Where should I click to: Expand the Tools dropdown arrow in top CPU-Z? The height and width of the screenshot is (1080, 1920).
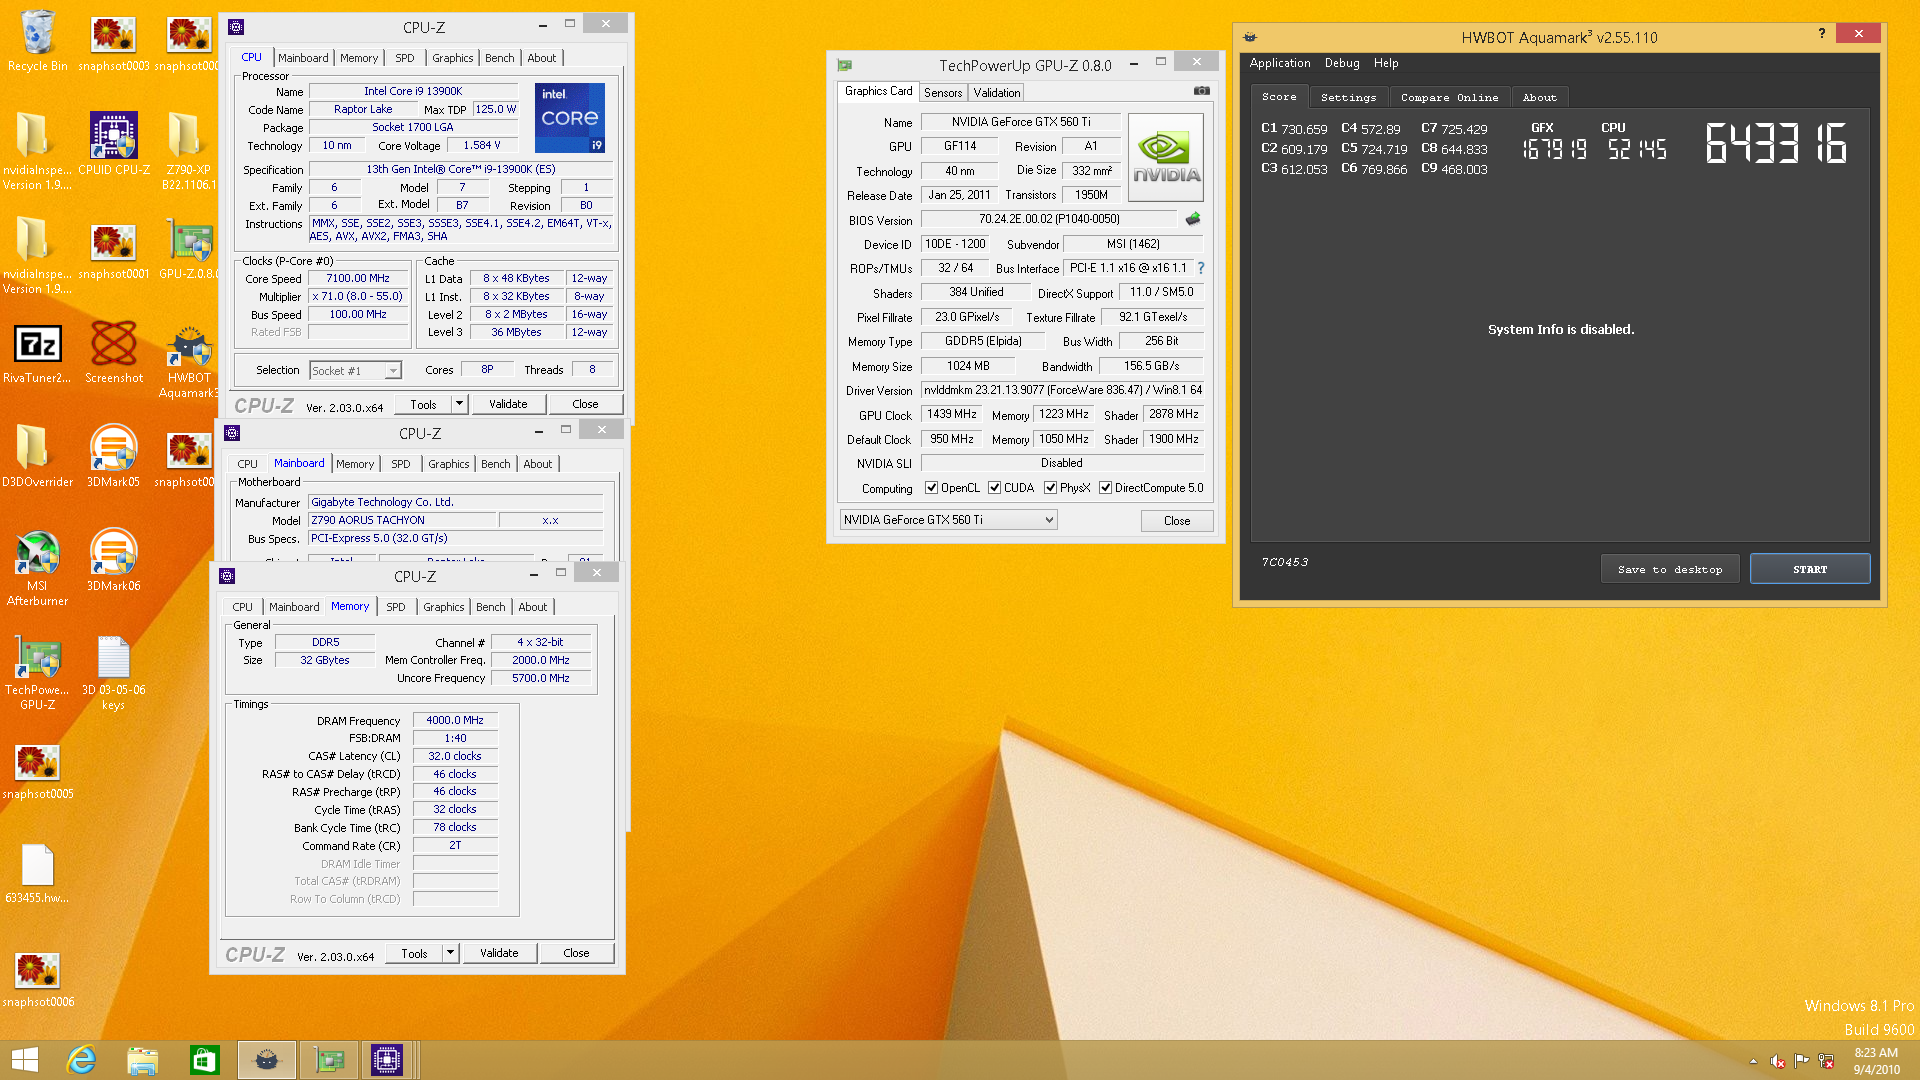(459, 404)
